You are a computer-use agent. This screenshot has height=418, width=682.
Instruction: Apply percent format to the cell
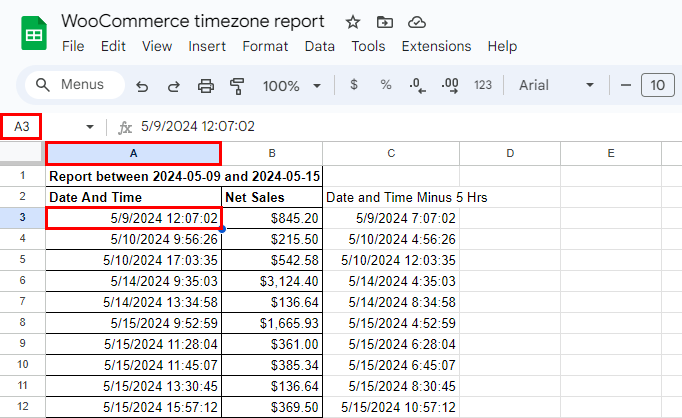[x=385, y=85]
